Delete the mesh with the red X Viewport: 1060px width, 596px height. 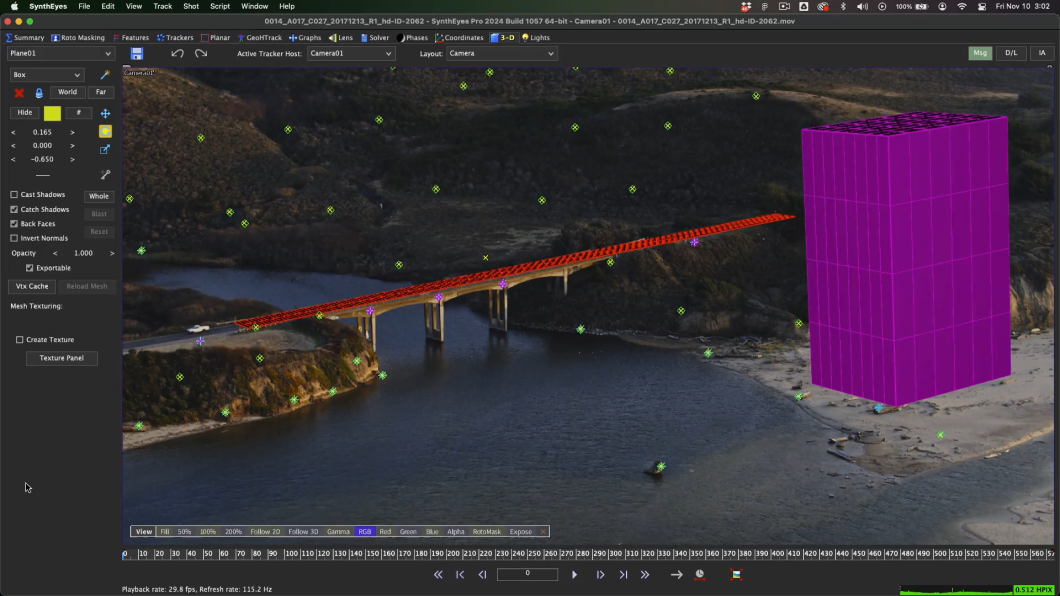pos(19,93)
